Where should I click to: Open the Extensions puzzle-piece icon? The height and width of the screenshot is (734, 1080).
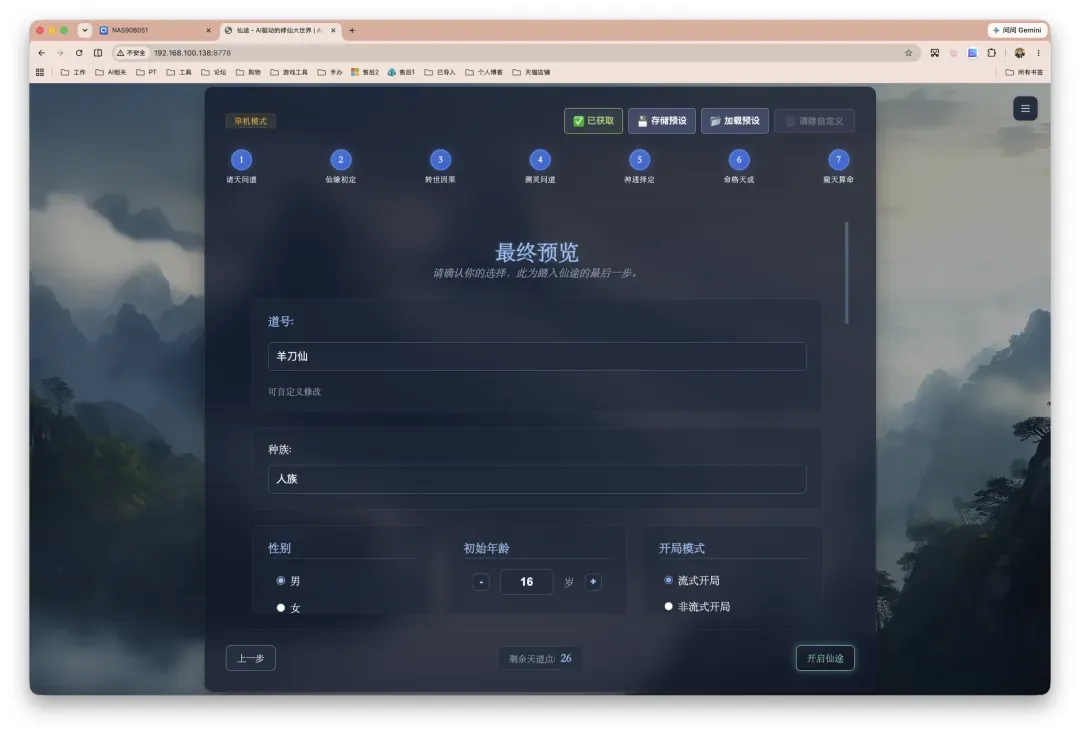click(991, 53)
